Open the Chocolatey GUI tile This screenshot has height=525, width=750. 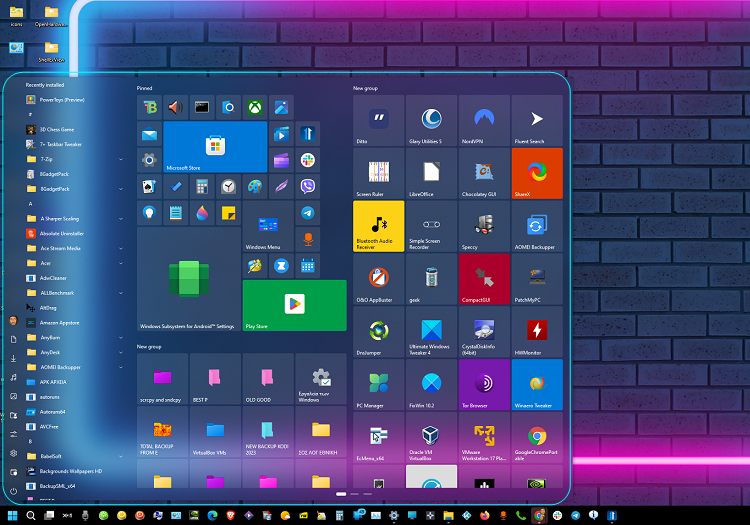click(485, 173)
